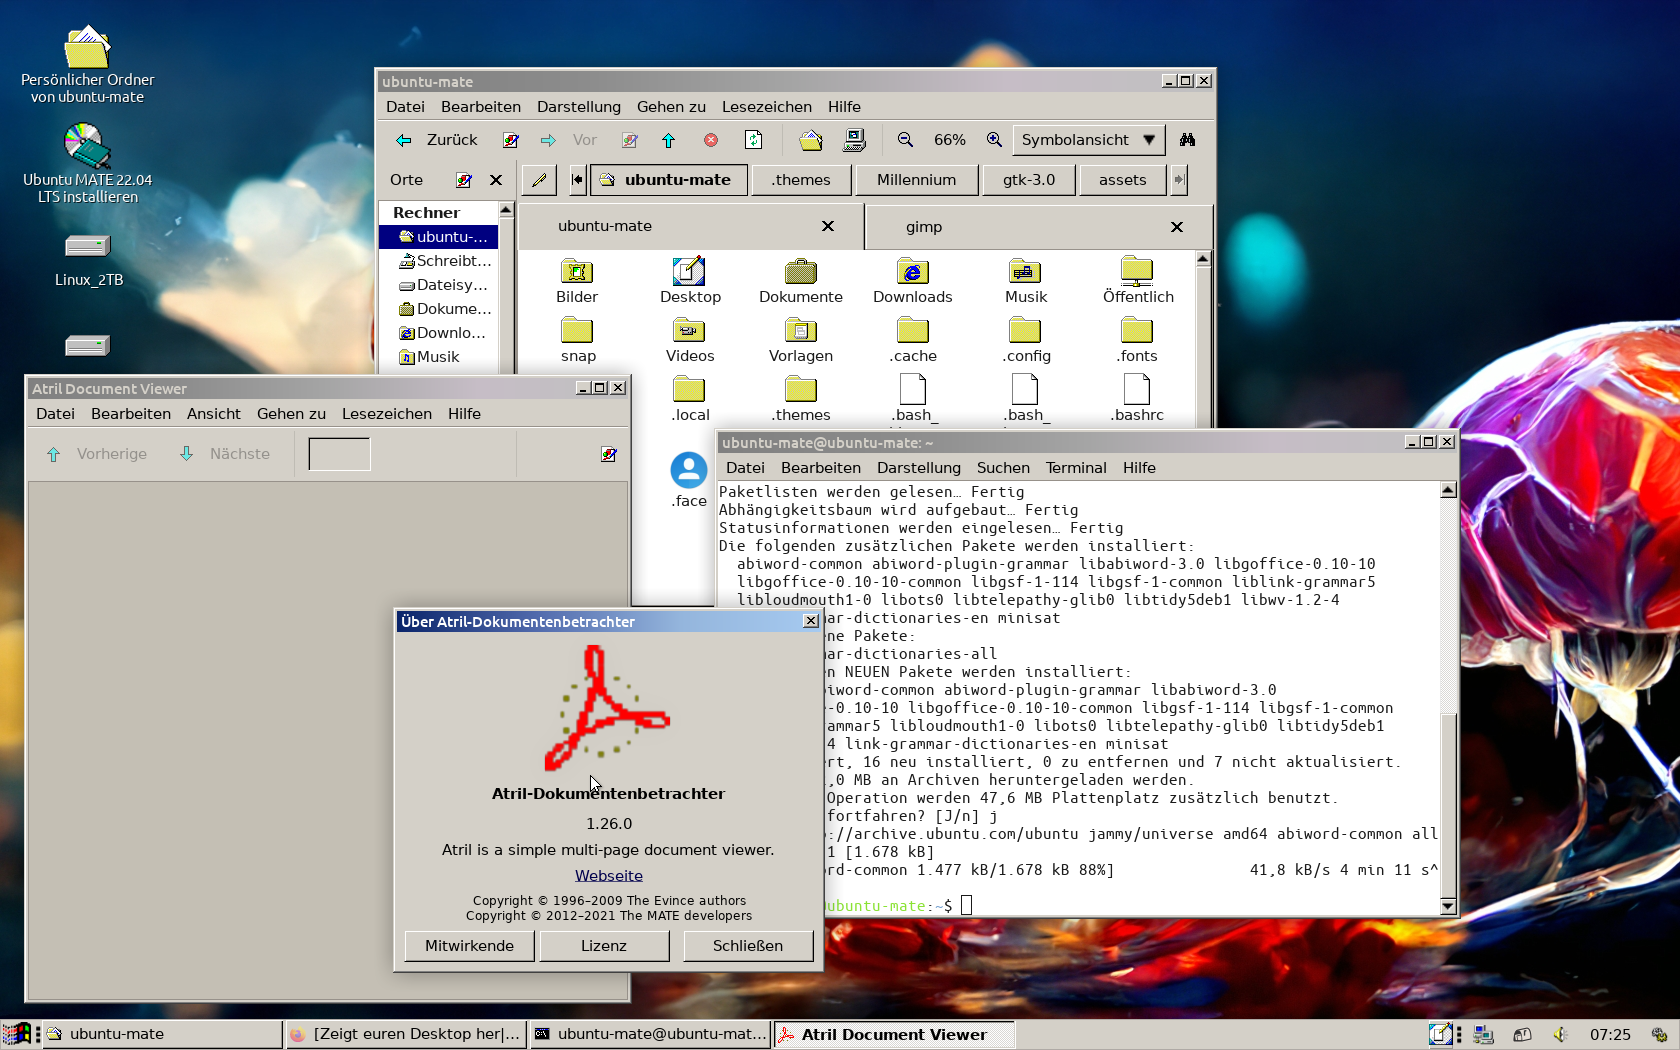This screenshot has width=1680, height=1050.
Task: Open the Zurück history dropdown arrow
Action: [511, 140]
